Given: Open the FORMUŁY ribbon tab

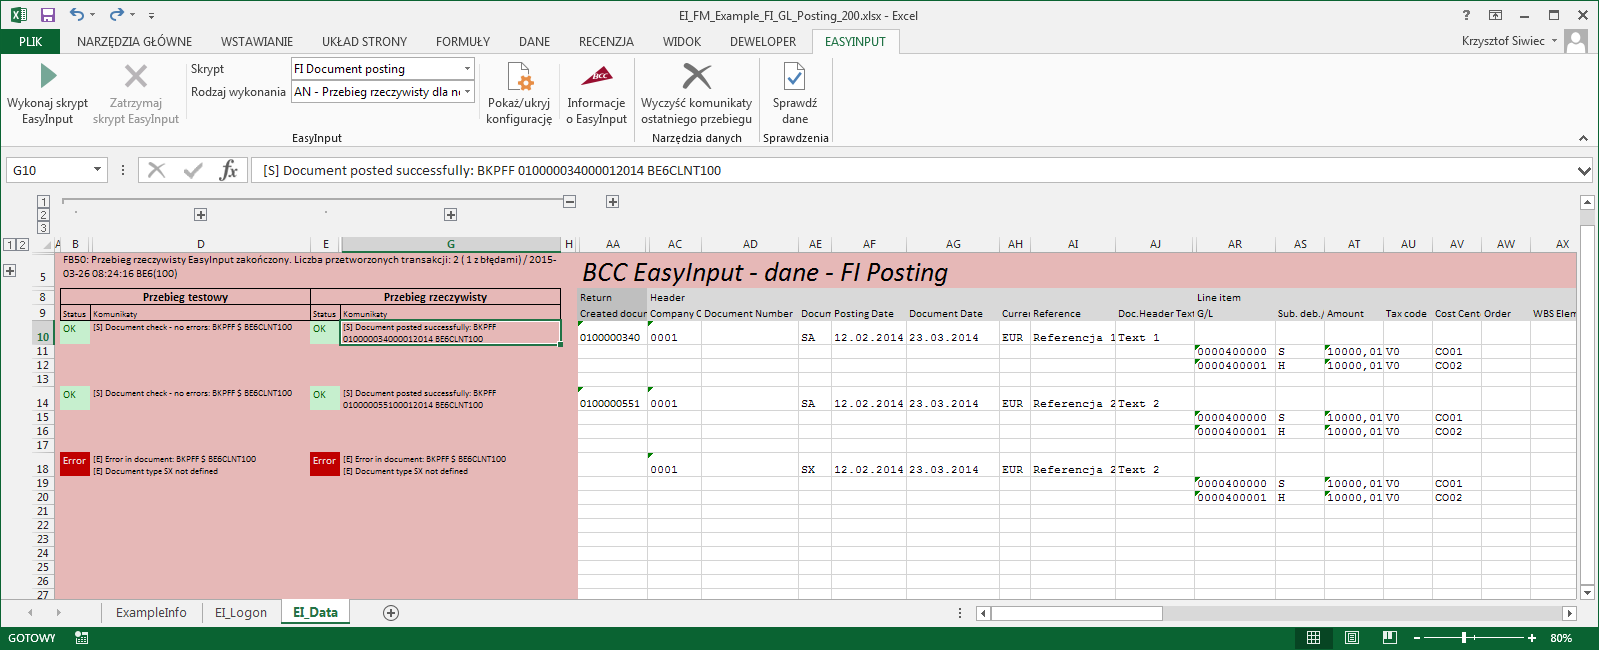Looking at the screenshot, I should point(463,41).
